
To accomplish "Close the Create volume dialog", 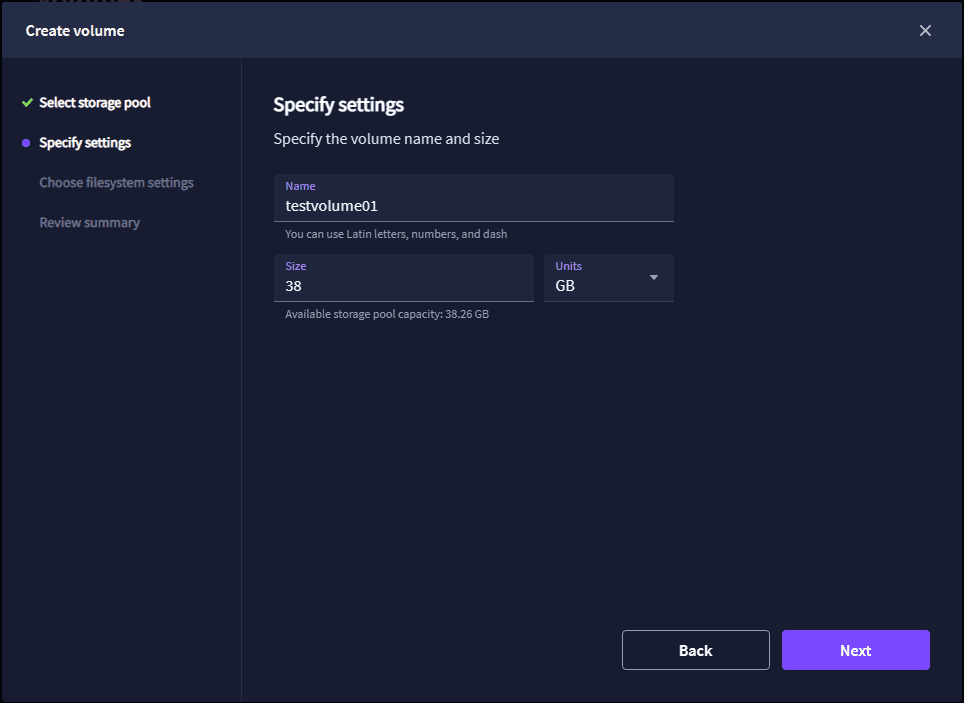I will [925, 30].
